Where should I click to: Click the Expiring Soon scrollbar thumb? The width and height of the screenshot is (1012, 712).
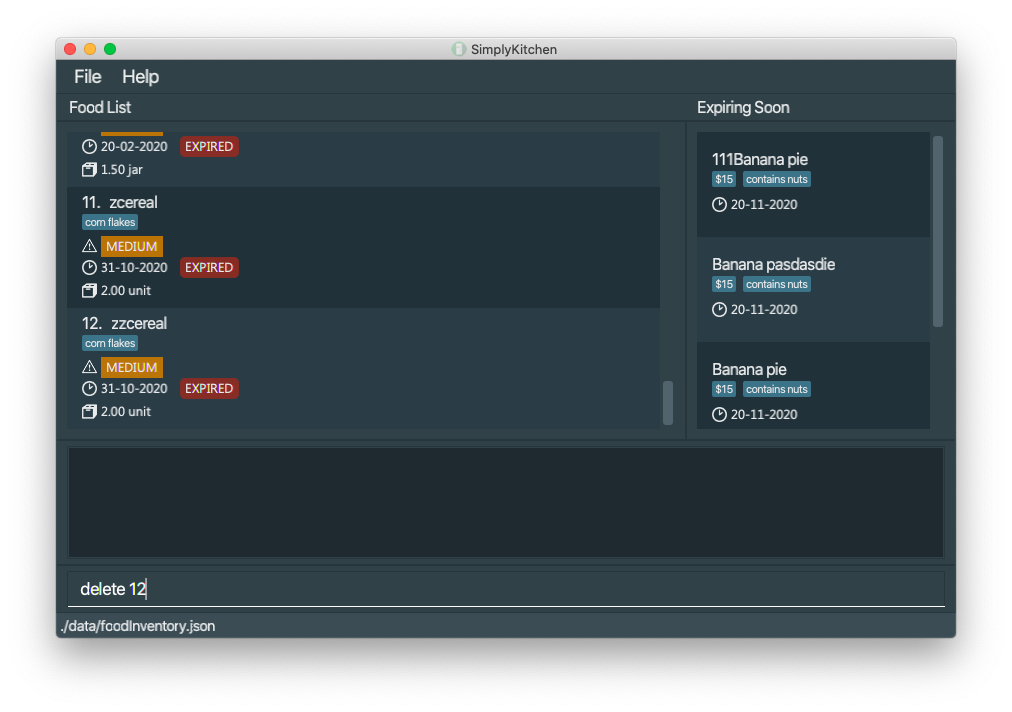(938, 231)
